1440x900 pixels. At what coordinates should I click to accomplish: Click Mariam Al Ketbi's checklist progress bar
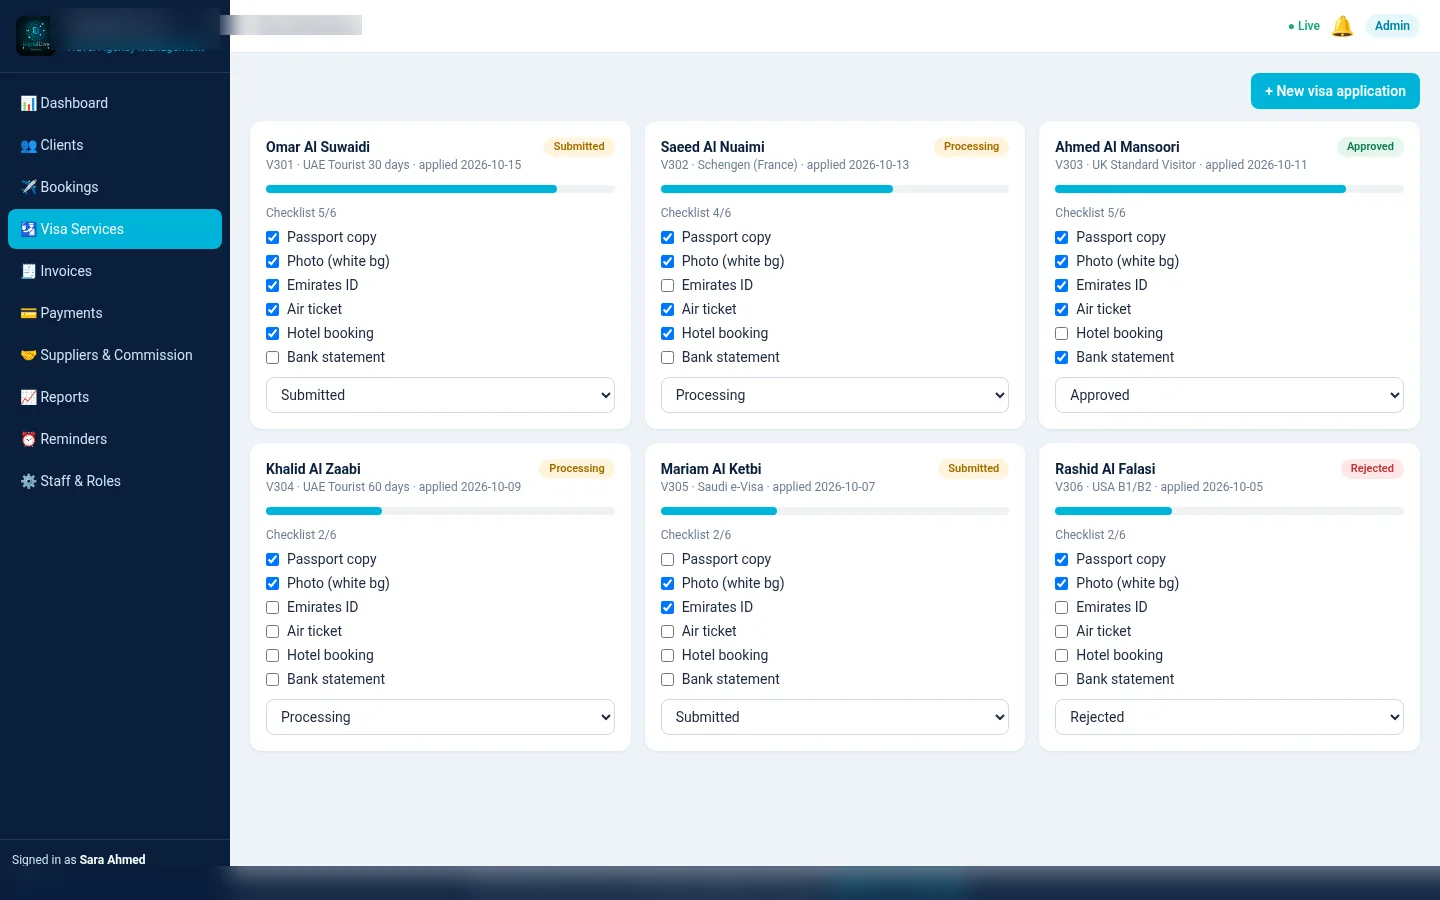coord(834,511)
